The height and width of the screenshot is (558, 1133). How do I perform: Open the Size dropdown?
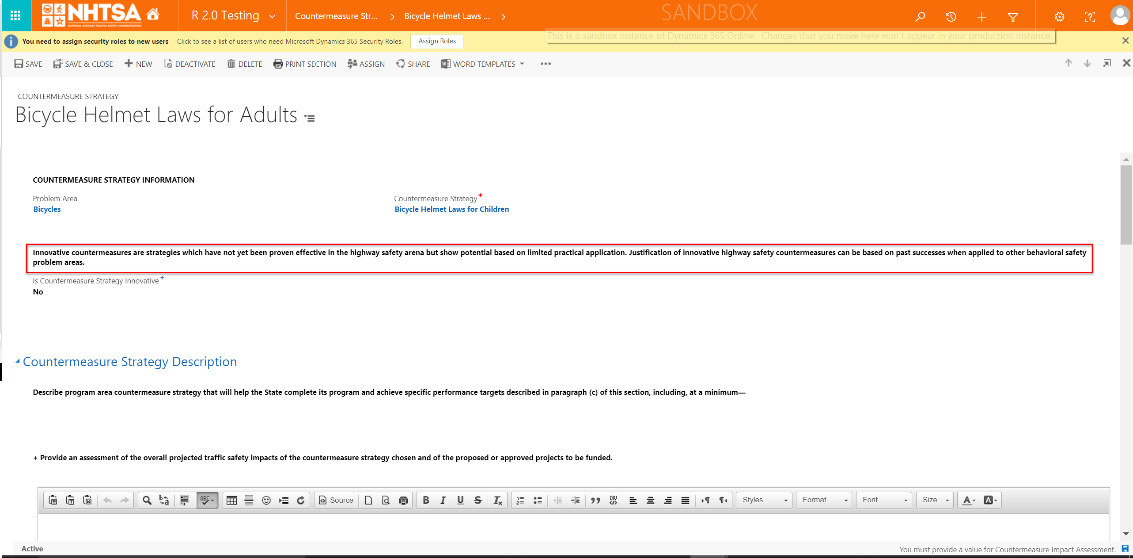coord(935,500)
